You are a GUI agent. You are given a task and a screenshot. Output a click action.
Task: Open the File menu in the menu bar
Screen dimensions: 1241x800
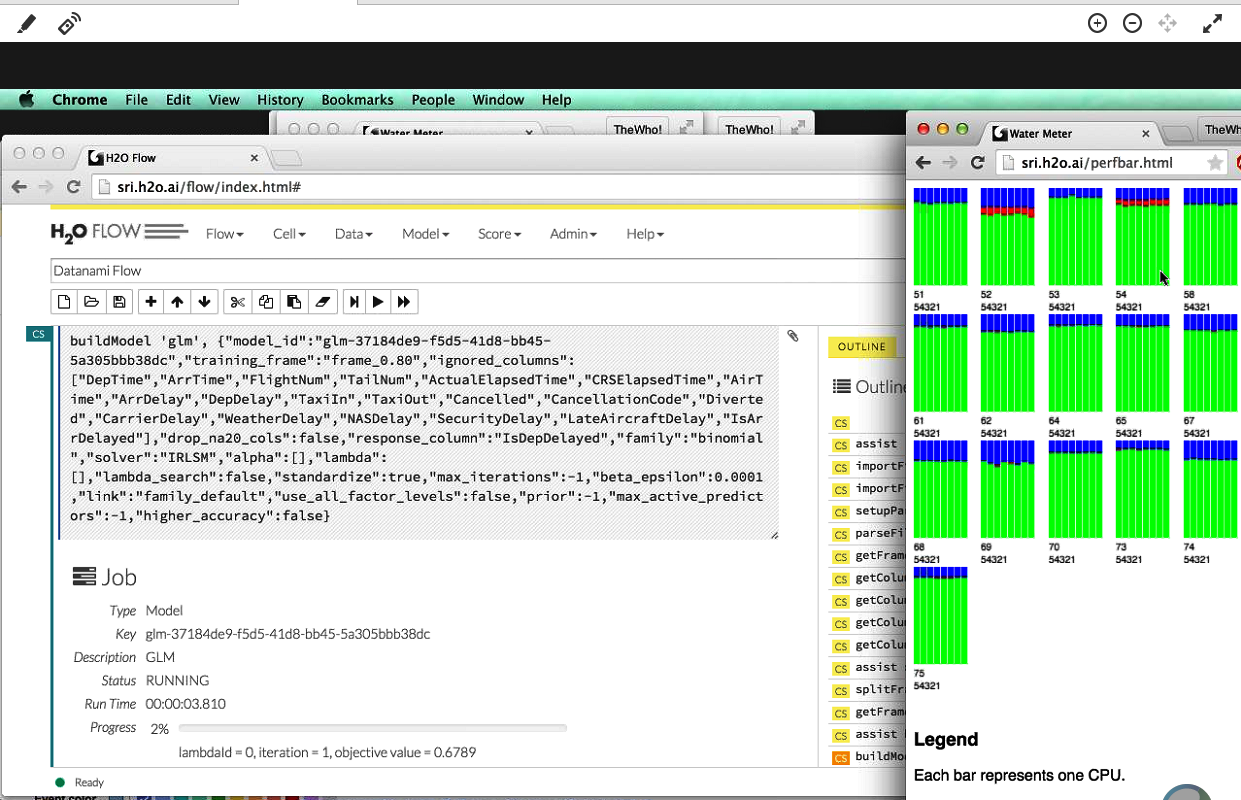(136, 99)
